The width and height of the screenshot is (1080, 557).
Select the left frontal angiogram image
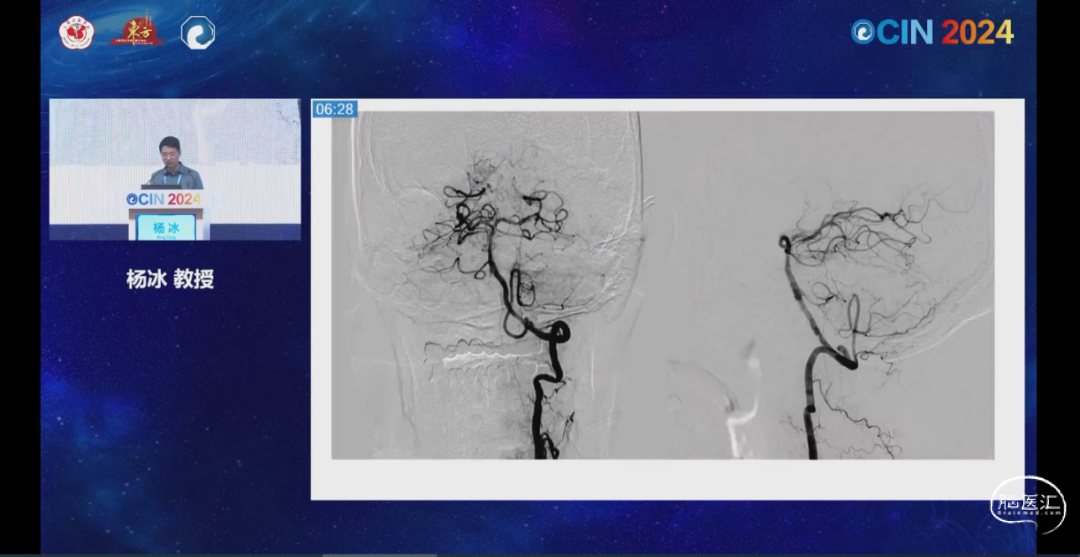(x=486, y=285)
